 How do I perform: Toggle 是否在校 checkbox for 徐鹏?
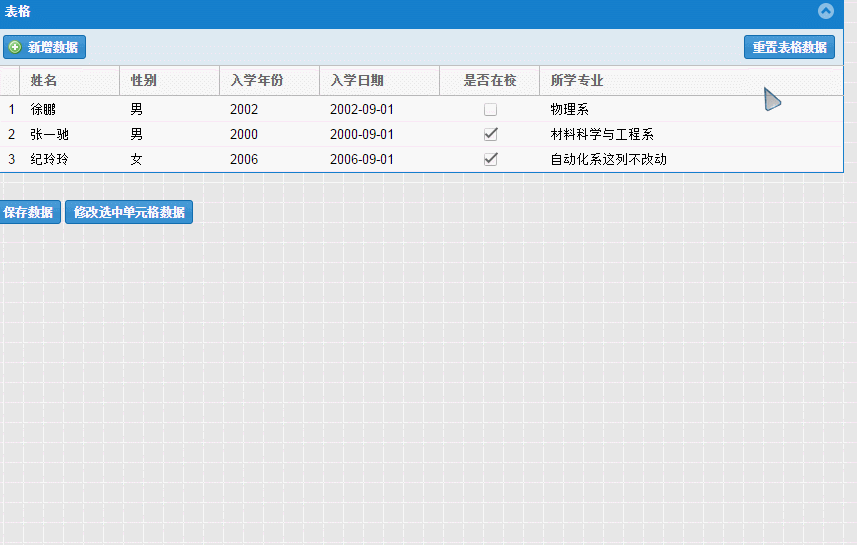tap(490, 109)
